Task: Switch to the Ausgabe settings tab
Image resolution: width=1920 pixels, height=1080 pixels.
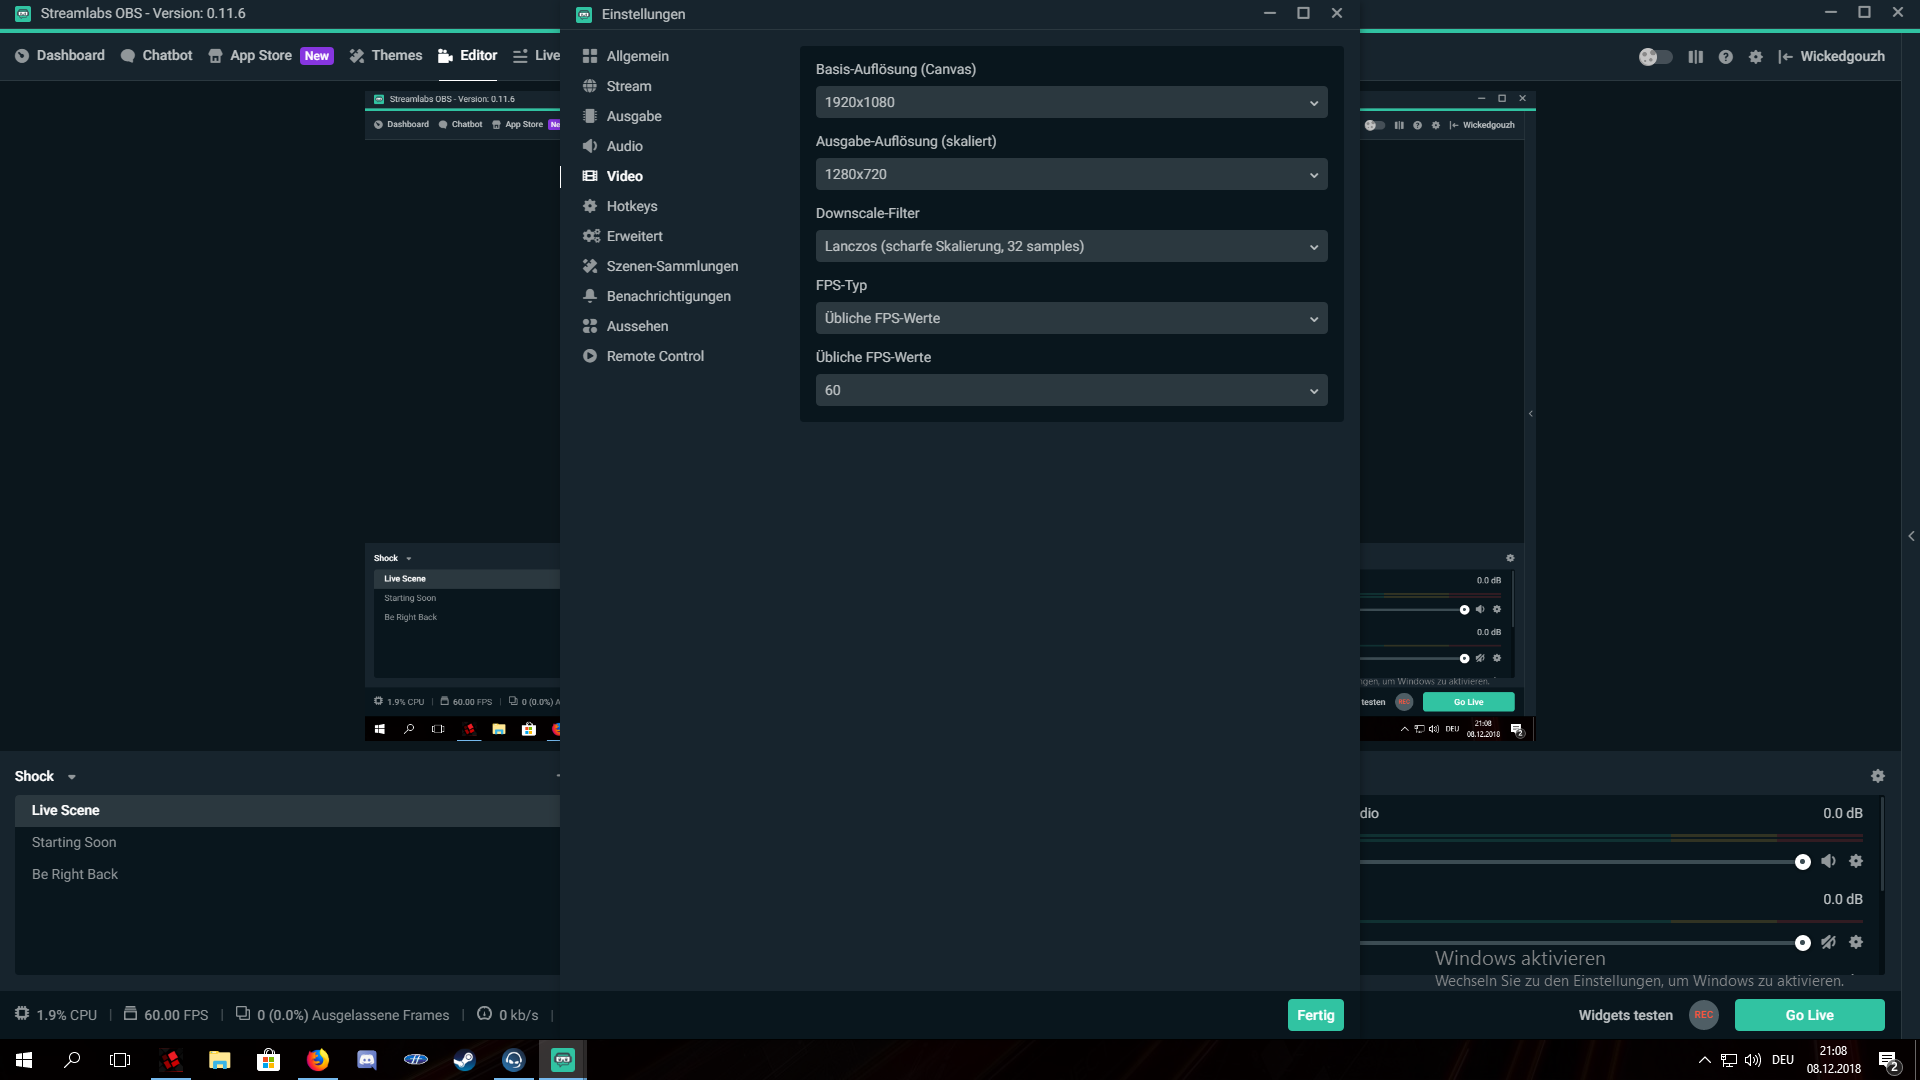Action: pos(633,116)
